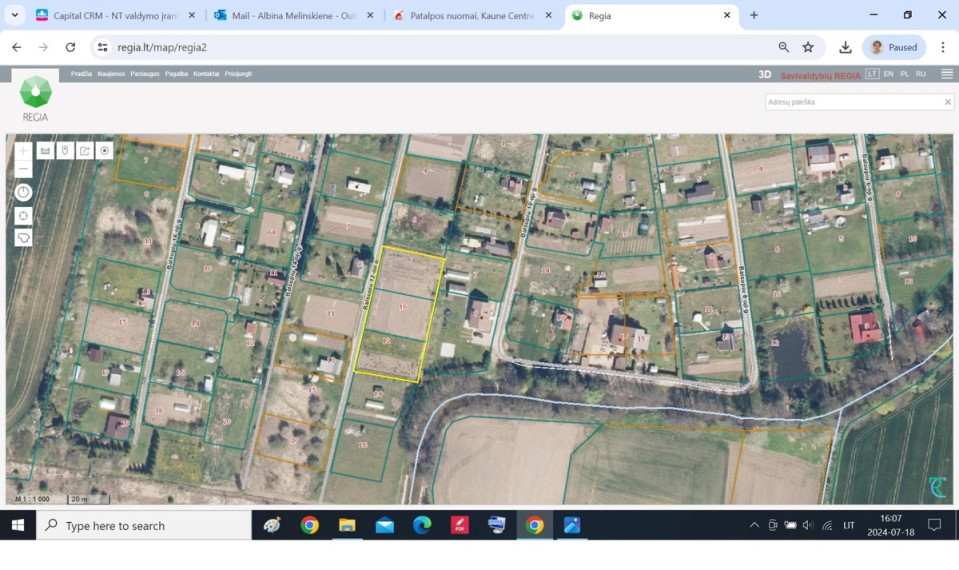Open Naujienos menu item
959x570 pixels.
click(x=111, y=74)
